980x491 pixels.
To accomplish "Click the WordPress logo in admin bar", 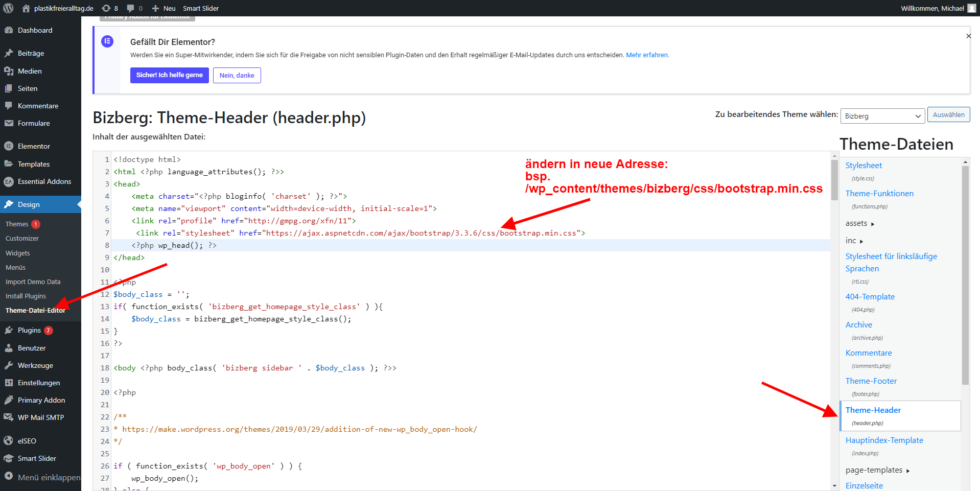I will tap(8, 9).
